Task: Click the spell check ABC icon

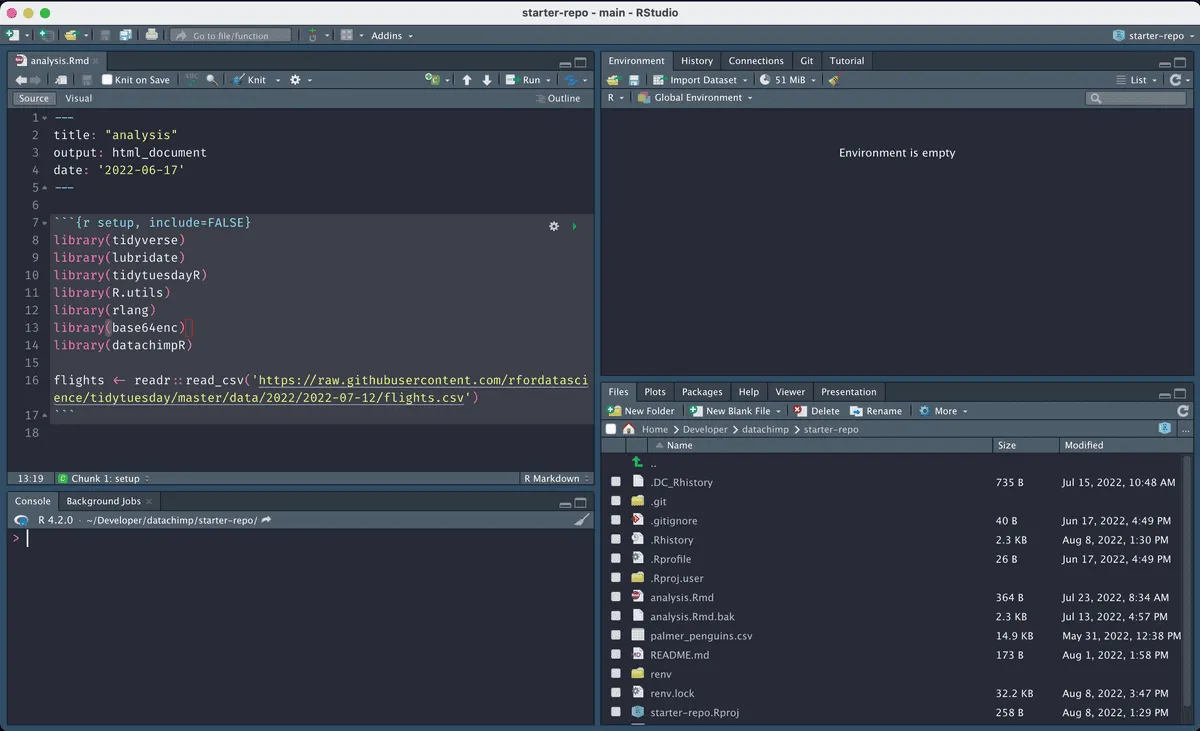Action: (x=192, y=80)
